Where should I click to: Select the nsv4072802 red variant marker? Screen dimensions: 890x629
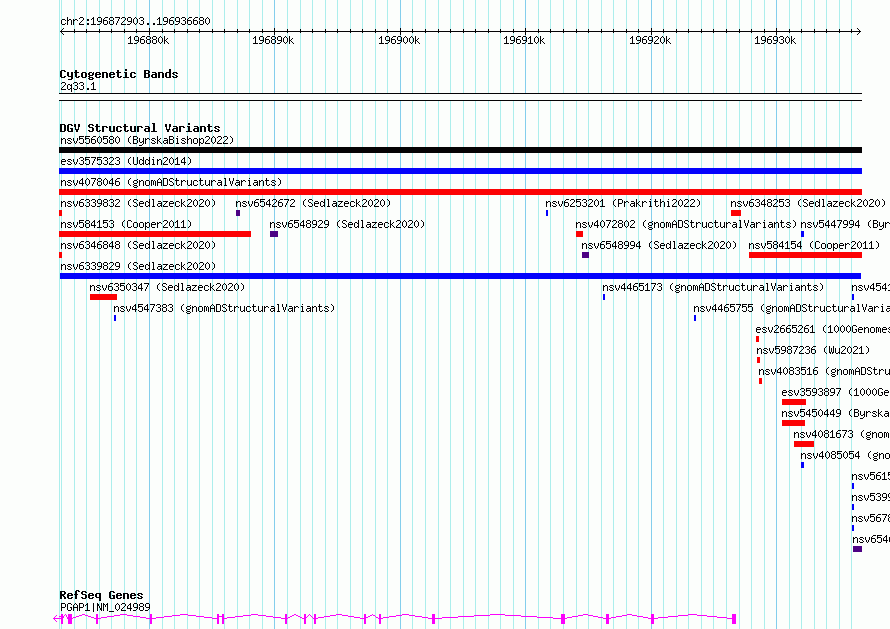point(579,234)
